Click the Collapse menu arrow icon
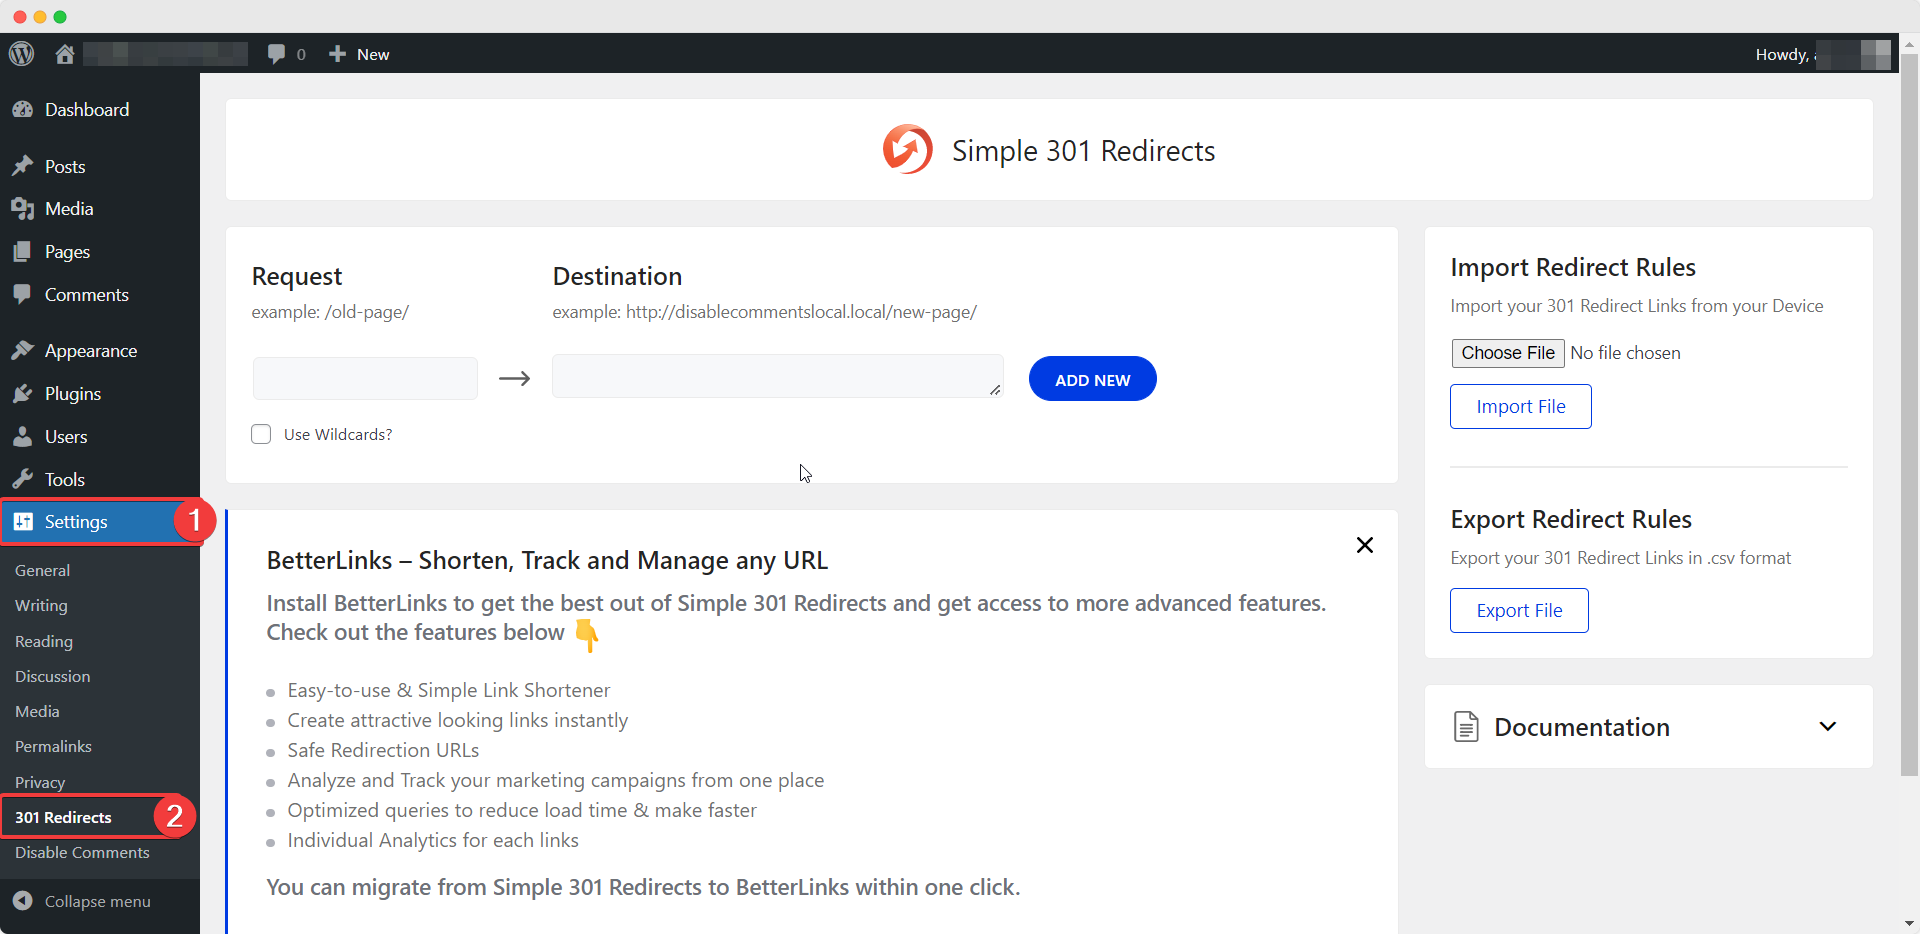Viewport: 1920px width, 934px height. pyautogui.click(x=23, y=901)
